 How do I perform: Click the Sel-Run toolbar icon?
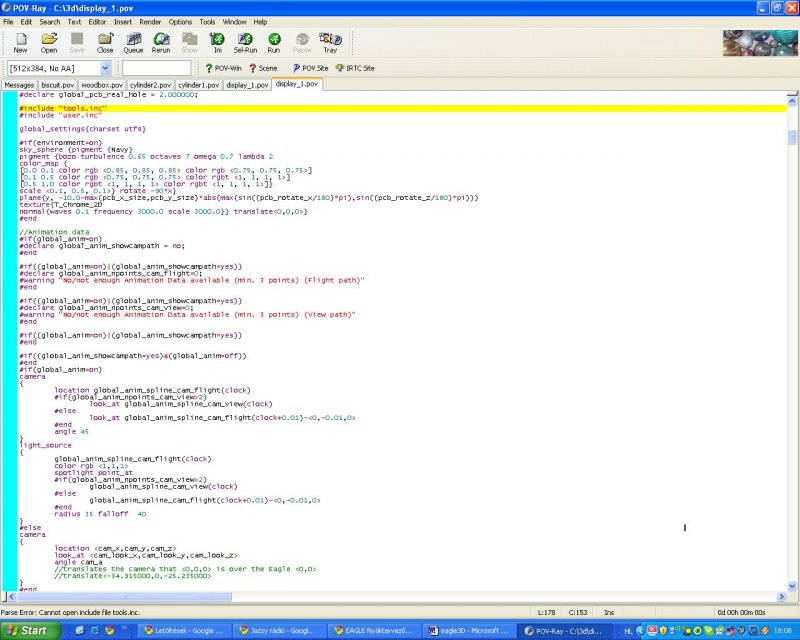point(245,43)
